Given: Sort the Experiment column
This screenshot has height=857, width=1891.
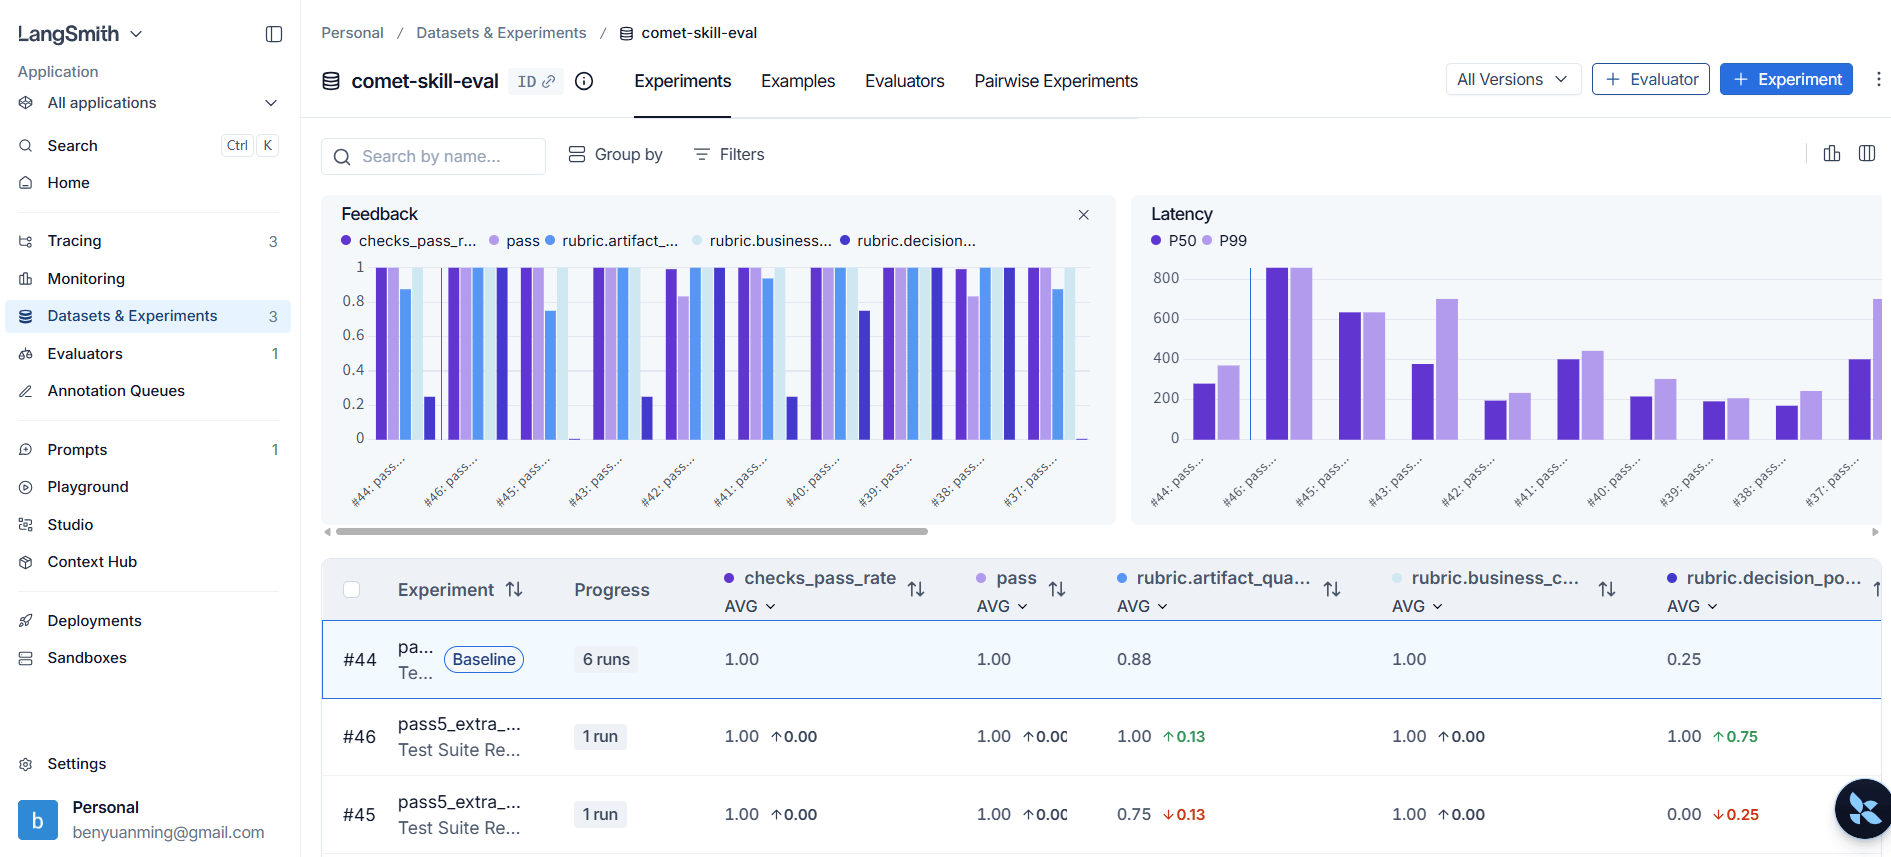Looking at the screenshot, I should pyautogui.click(x=514, y=590).
